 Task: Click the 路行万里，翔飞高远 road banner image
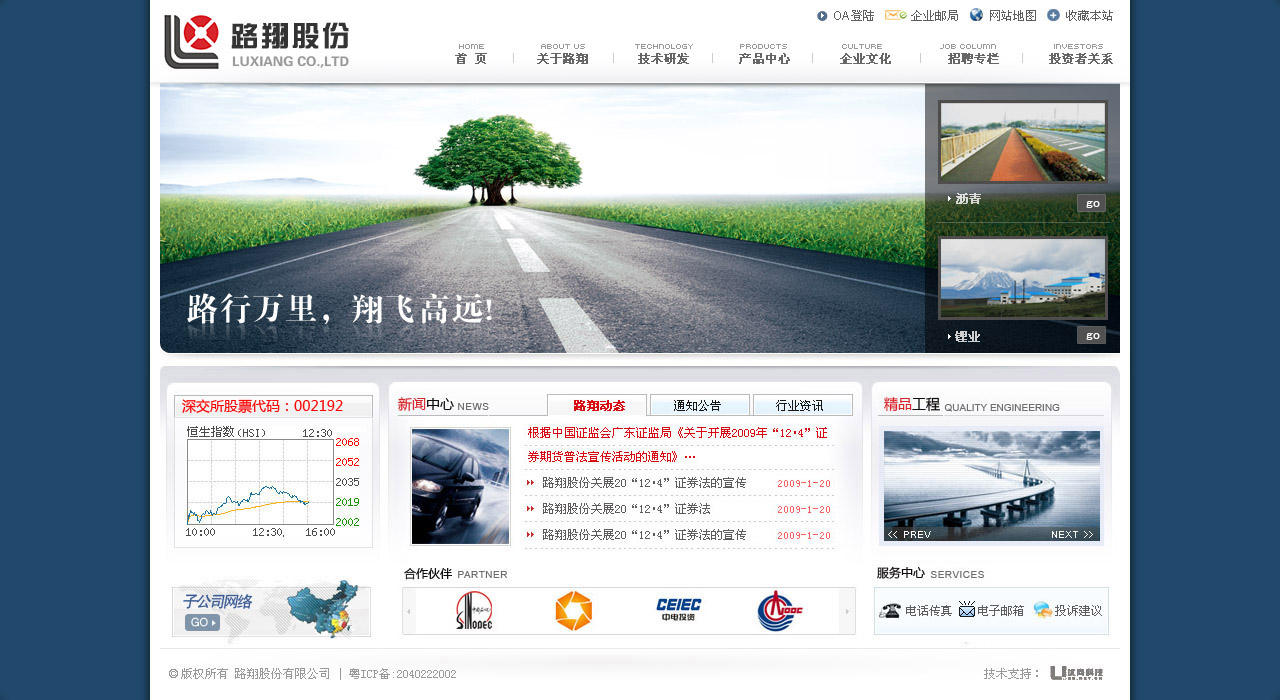pos(542,219)
